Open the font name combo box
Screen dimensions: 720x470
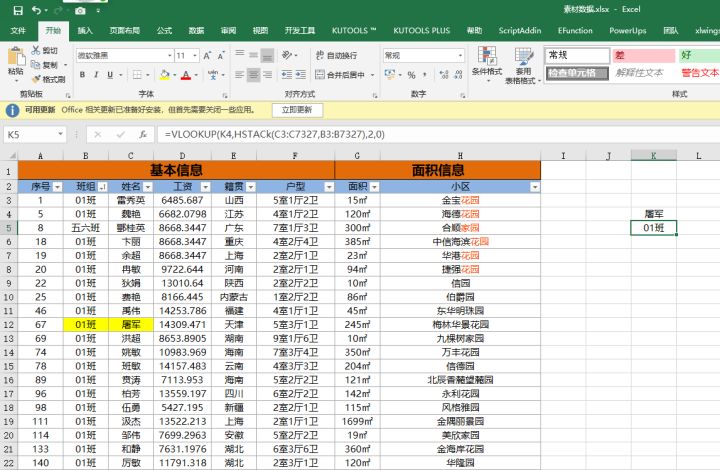pos(124,56)
